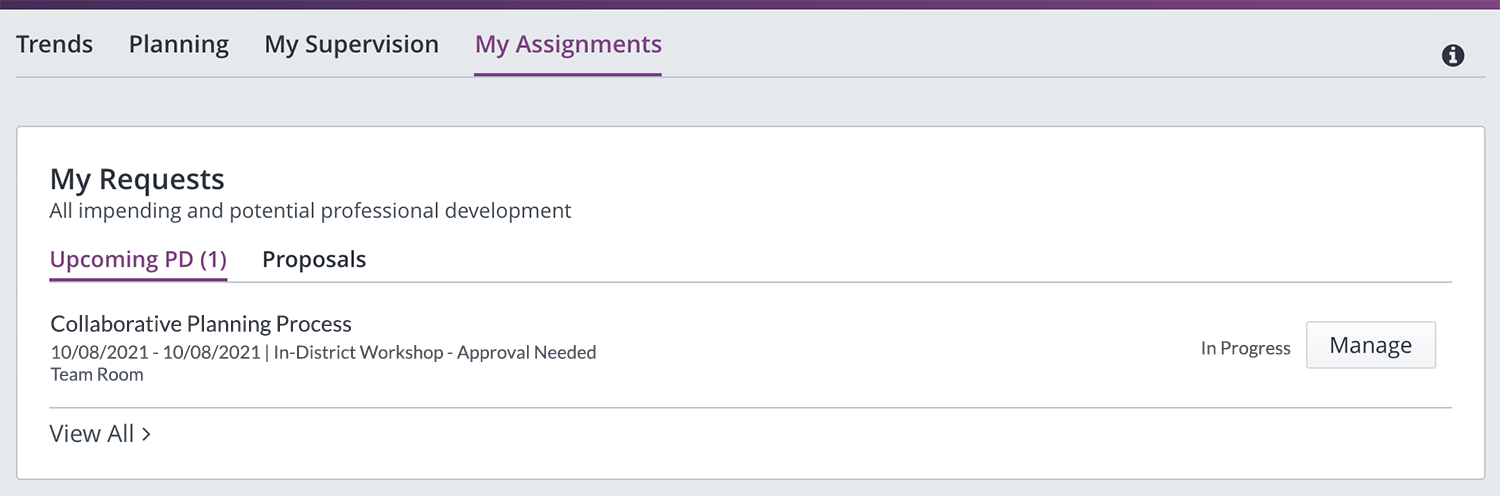
Task: Click the In Progress status label
Action: tap(1246, 349)
